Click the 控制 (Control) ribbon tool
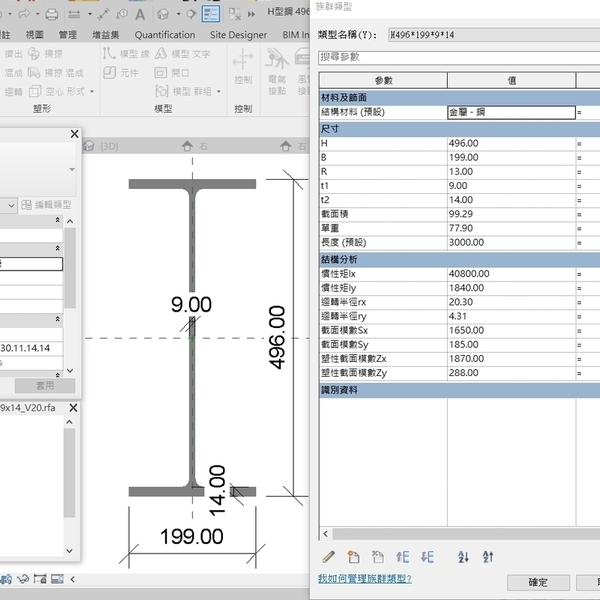The height and width of the screenshot is (600, 600). (x=243, y=68)
